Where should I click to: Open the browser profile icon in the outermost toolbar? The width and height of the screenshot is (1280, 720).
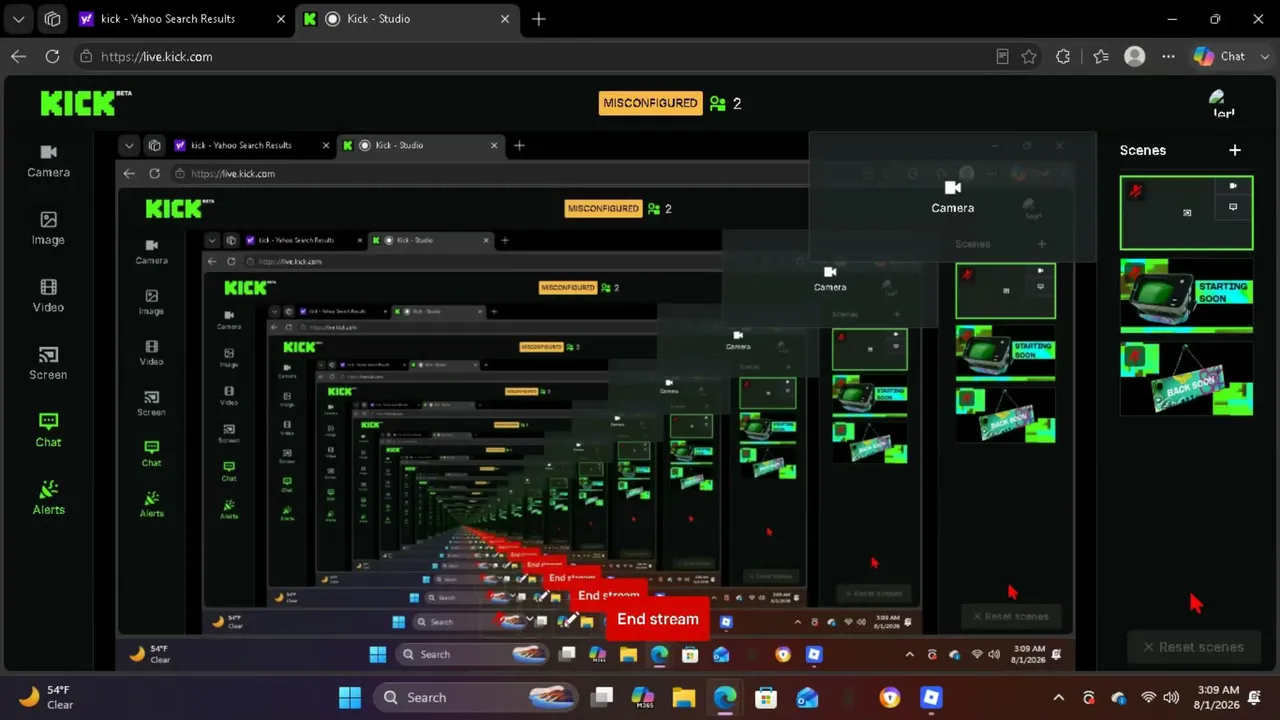coord(1134,57)
